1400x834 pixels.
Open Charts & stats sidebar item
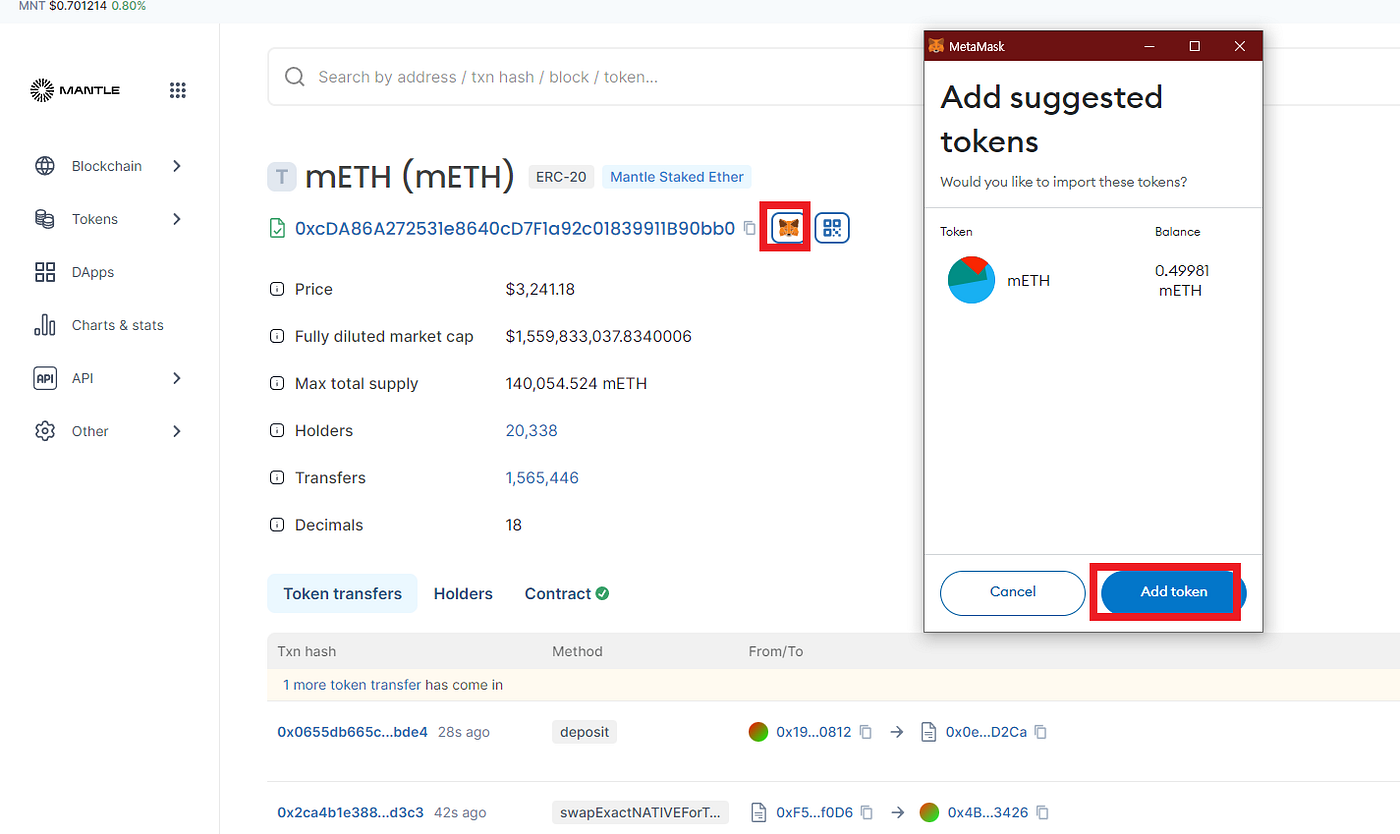[117, 325]
